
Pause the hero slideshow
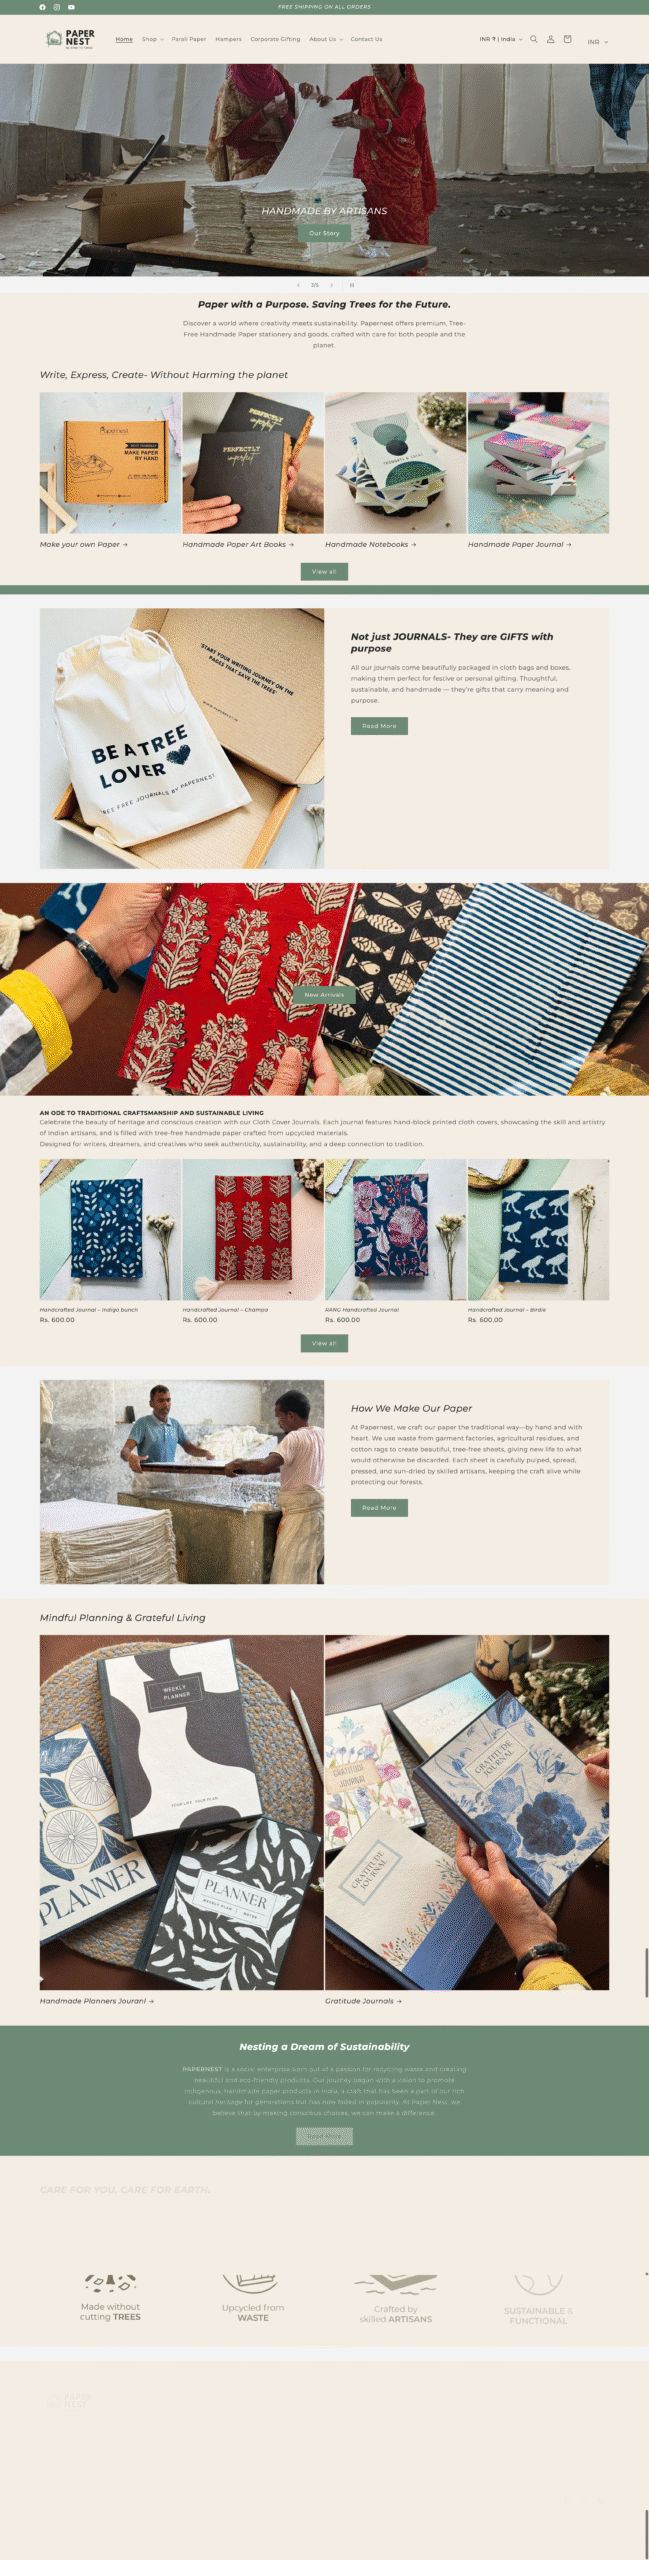pyautogui.click(x=351, y=285)
